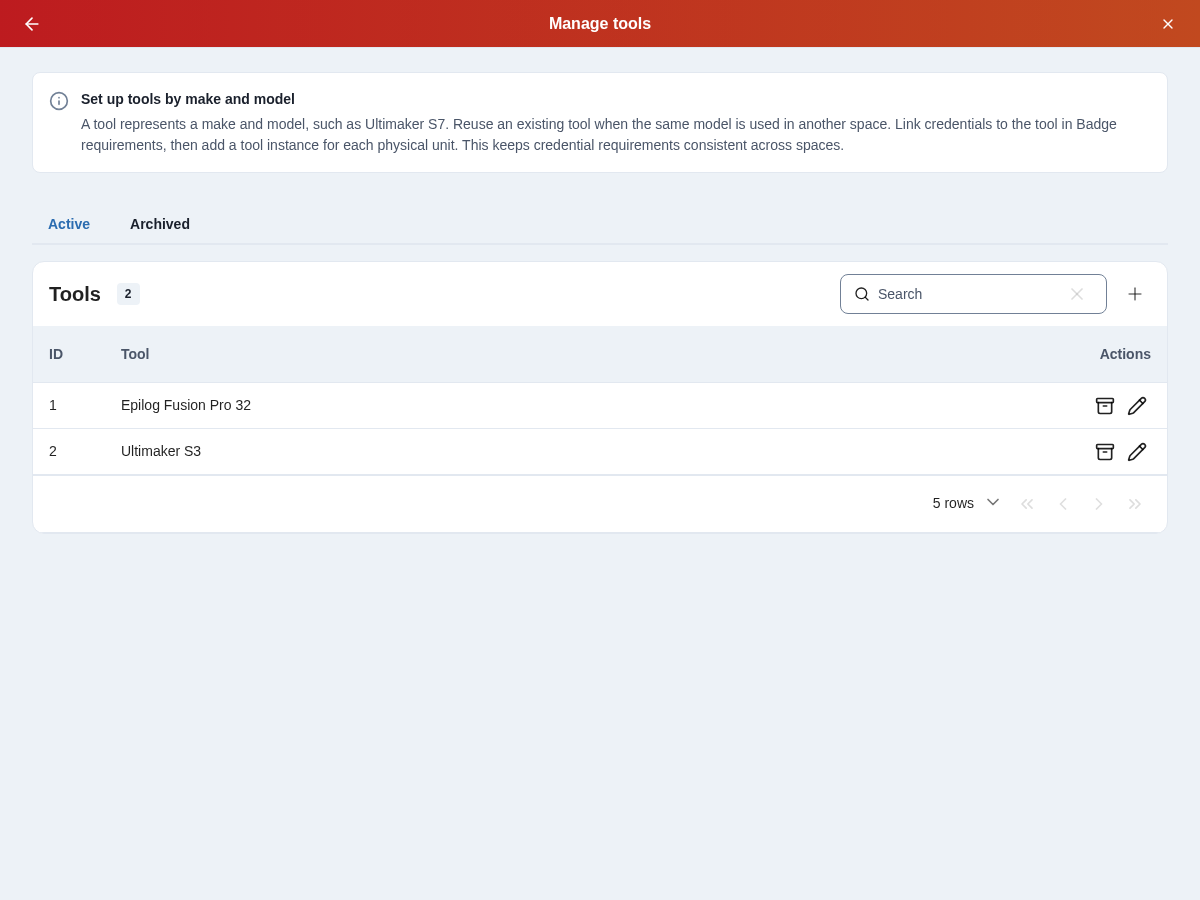Clear the search field with X
This screenshot has width=1200, height=900.
tap(1077, 294)
